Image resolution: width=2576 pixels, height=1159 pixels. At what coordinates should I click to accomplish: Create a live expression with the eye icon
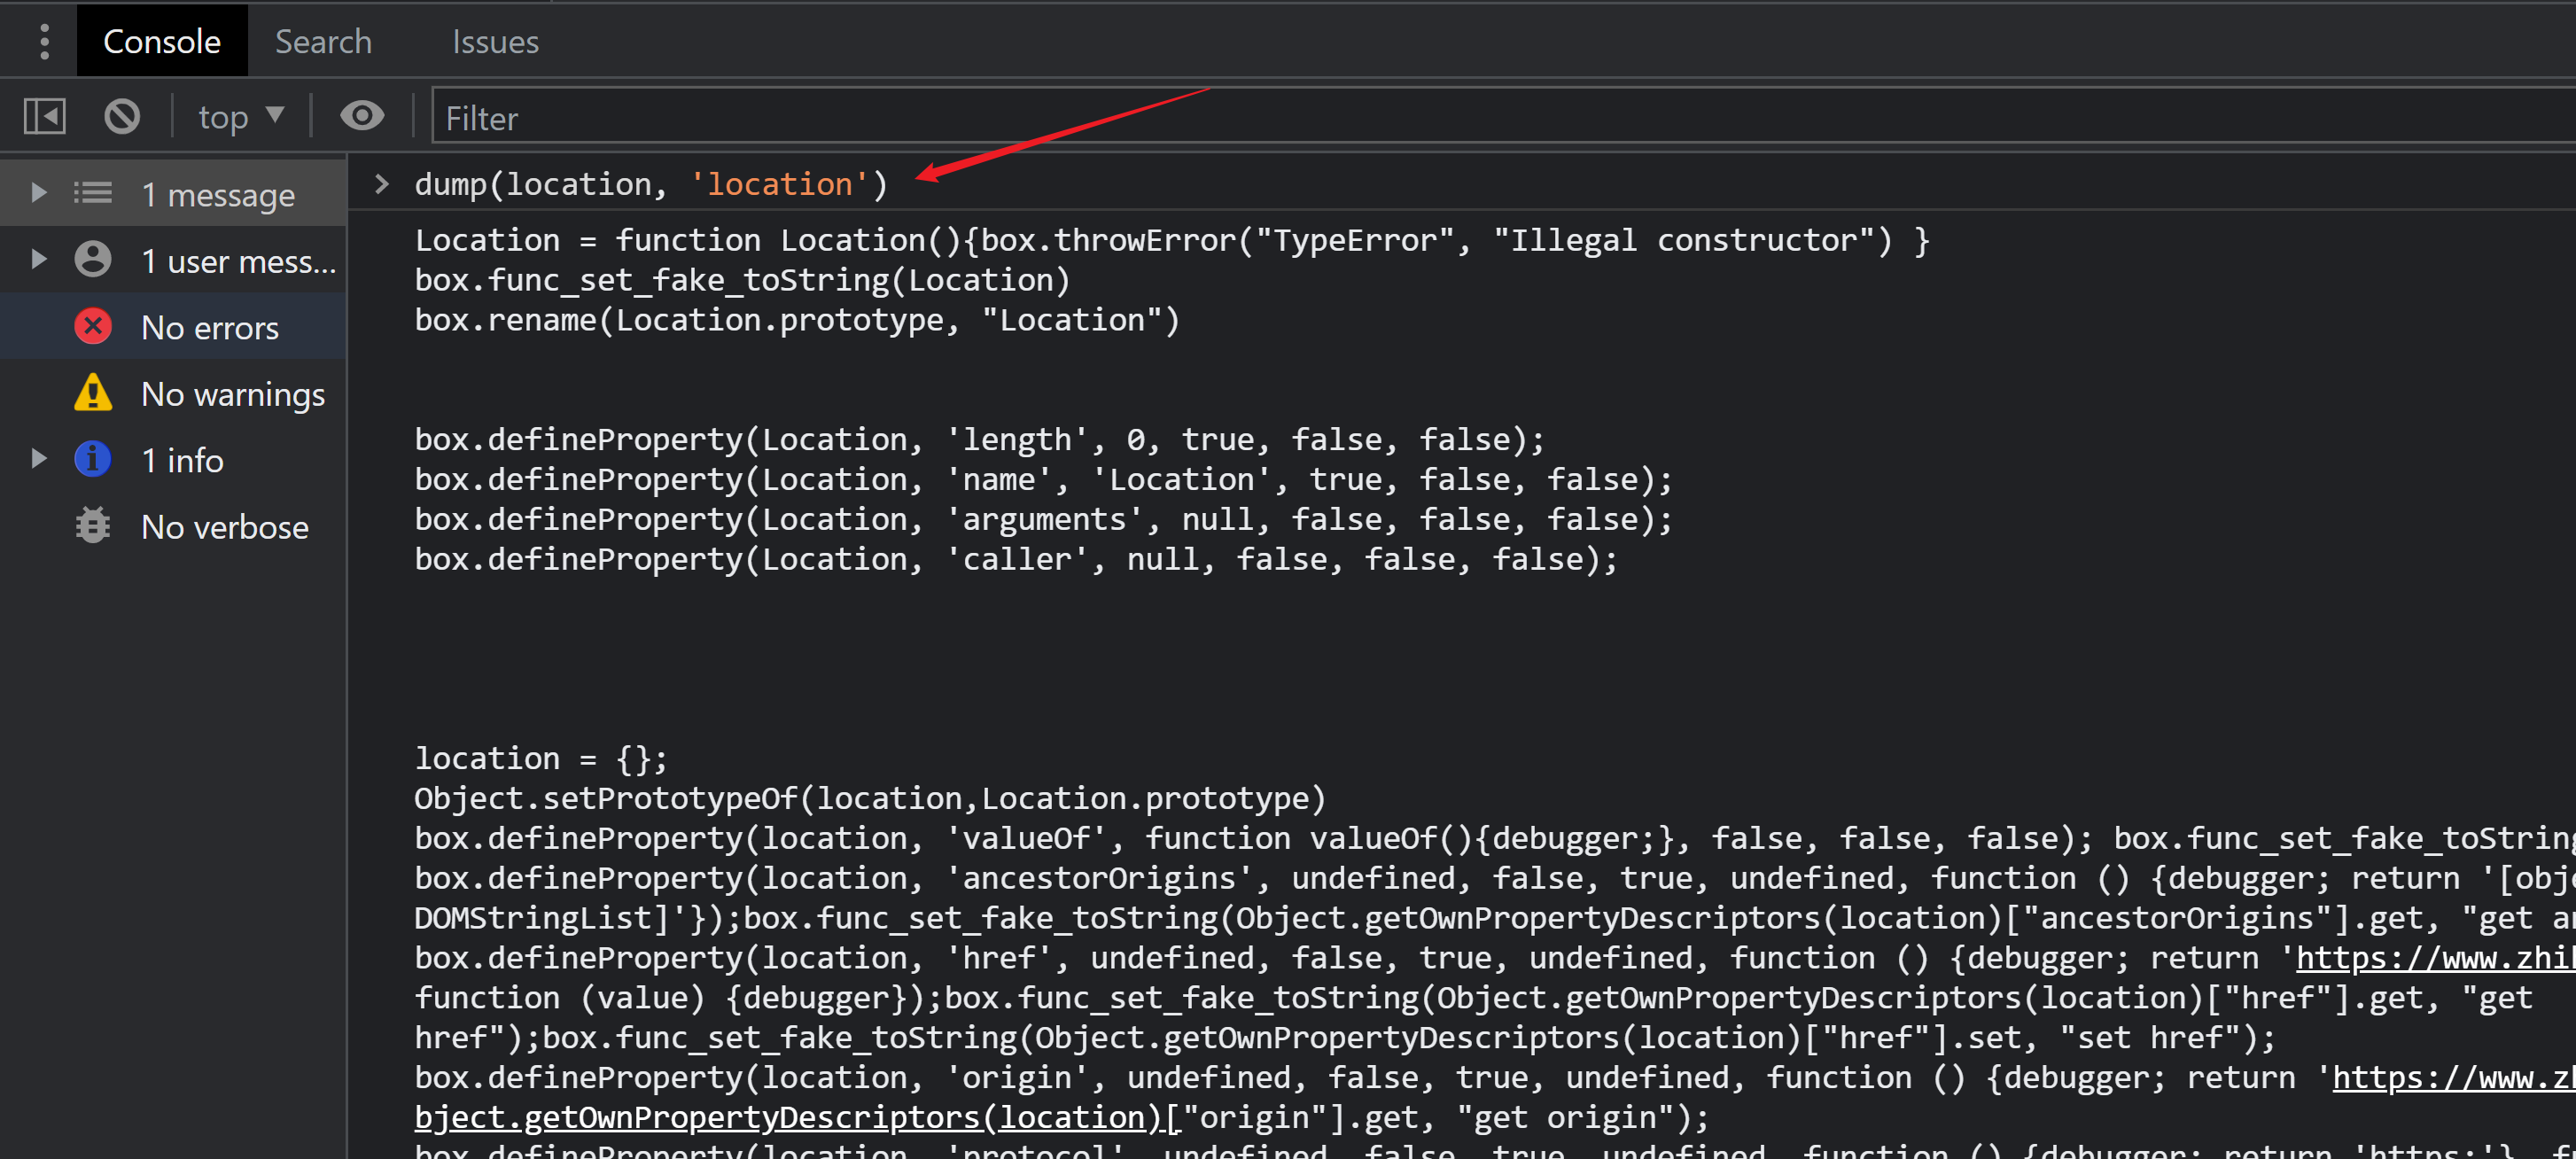[x=362, y=117]
